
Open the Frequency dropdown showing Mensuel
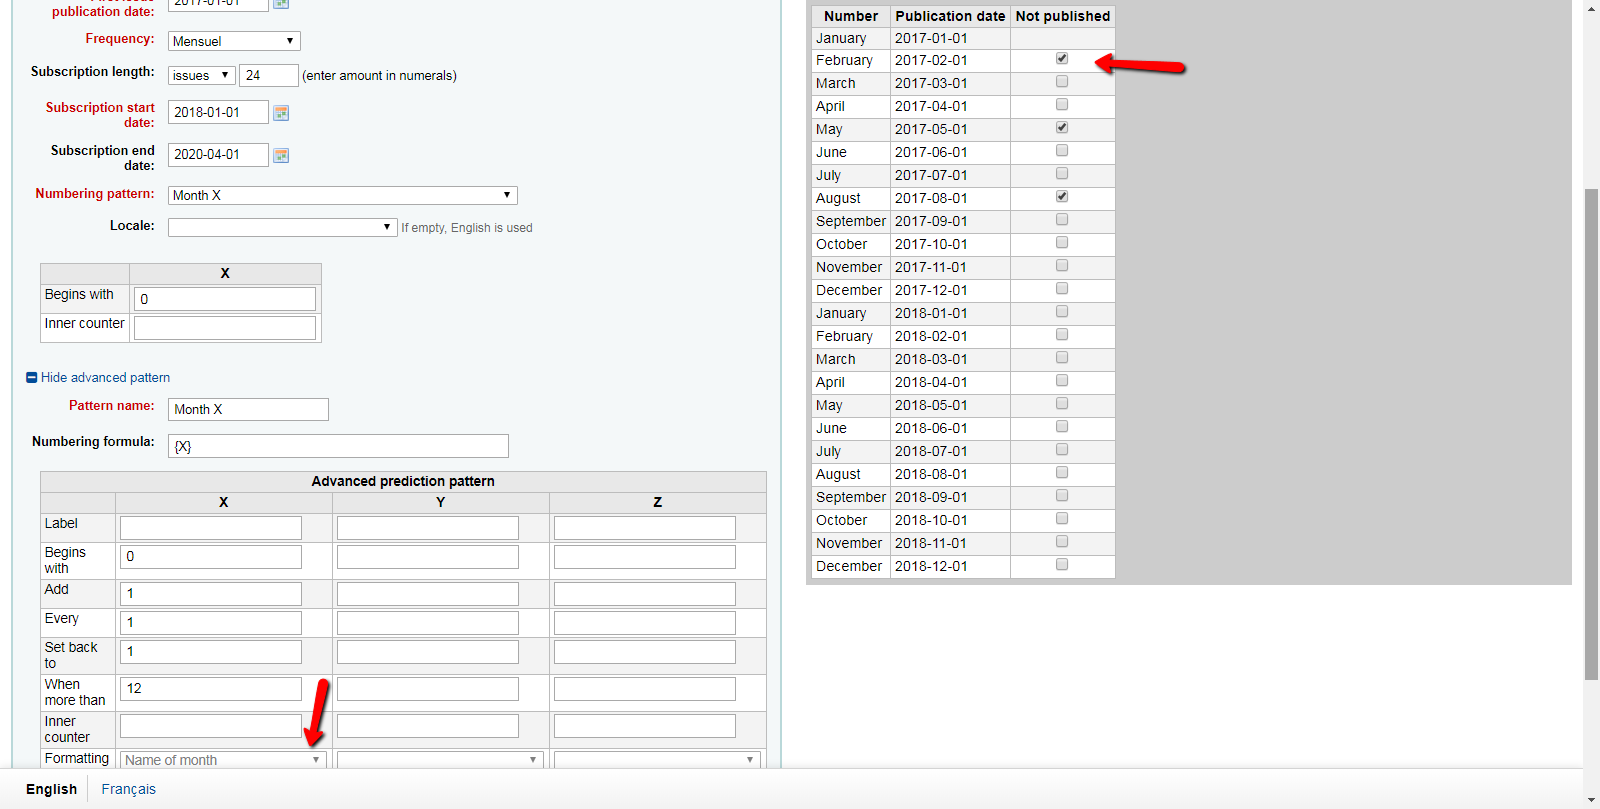click(x=234, y=41)
